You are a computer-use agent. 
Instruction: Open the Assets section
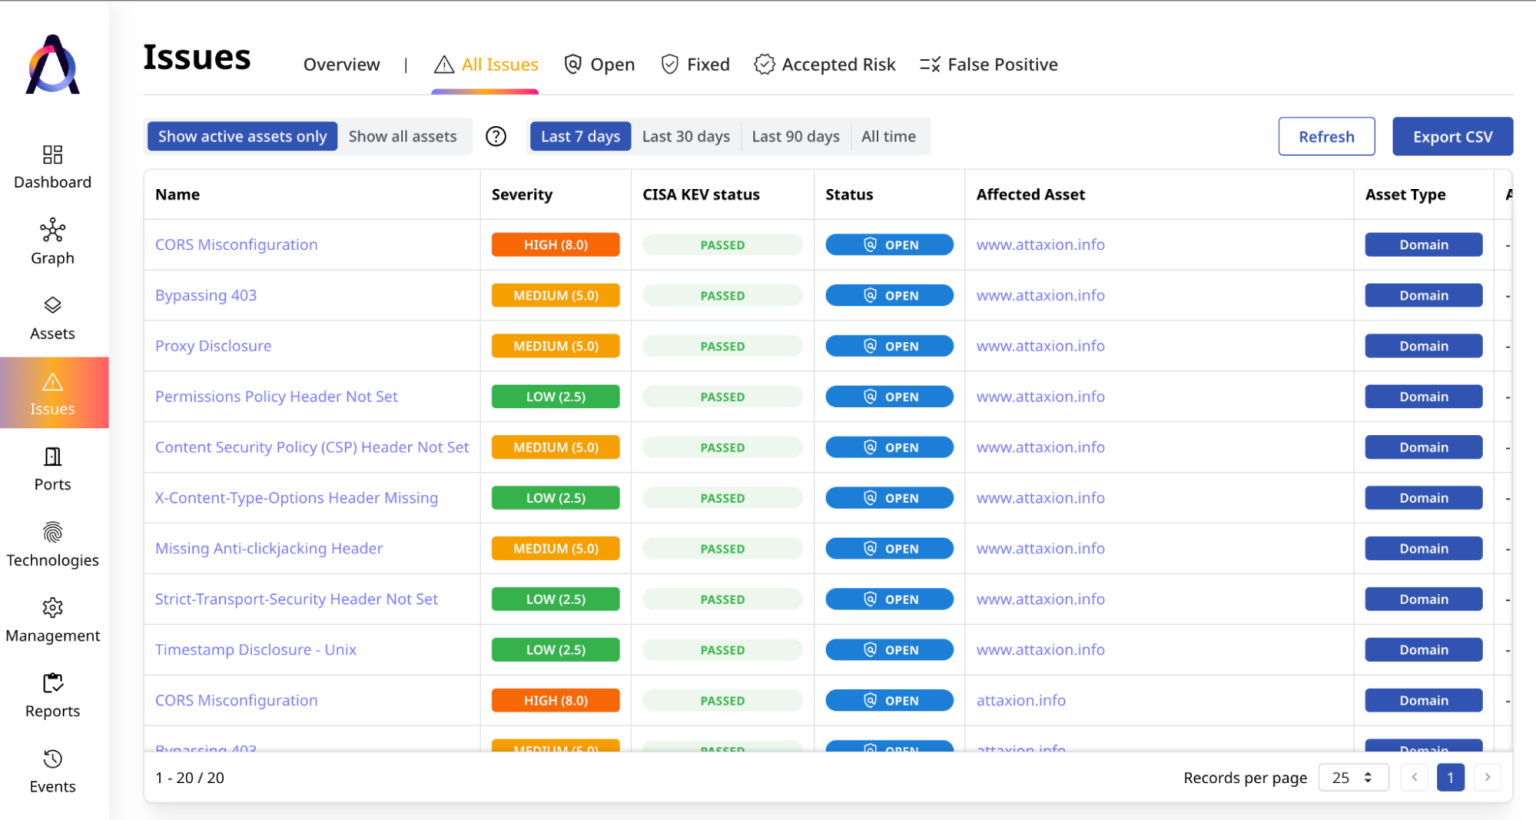coord(52,317)
